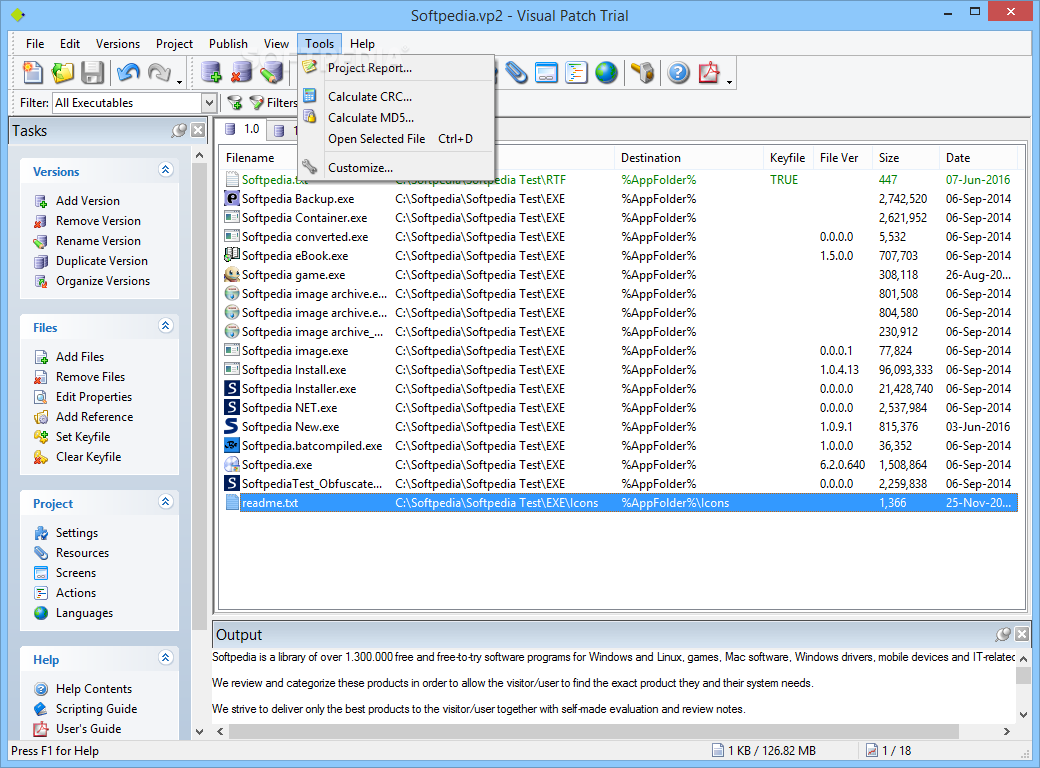1040x768 pixels.
Task: Choose Project Report from Tools menu
Action: point(396,68)
